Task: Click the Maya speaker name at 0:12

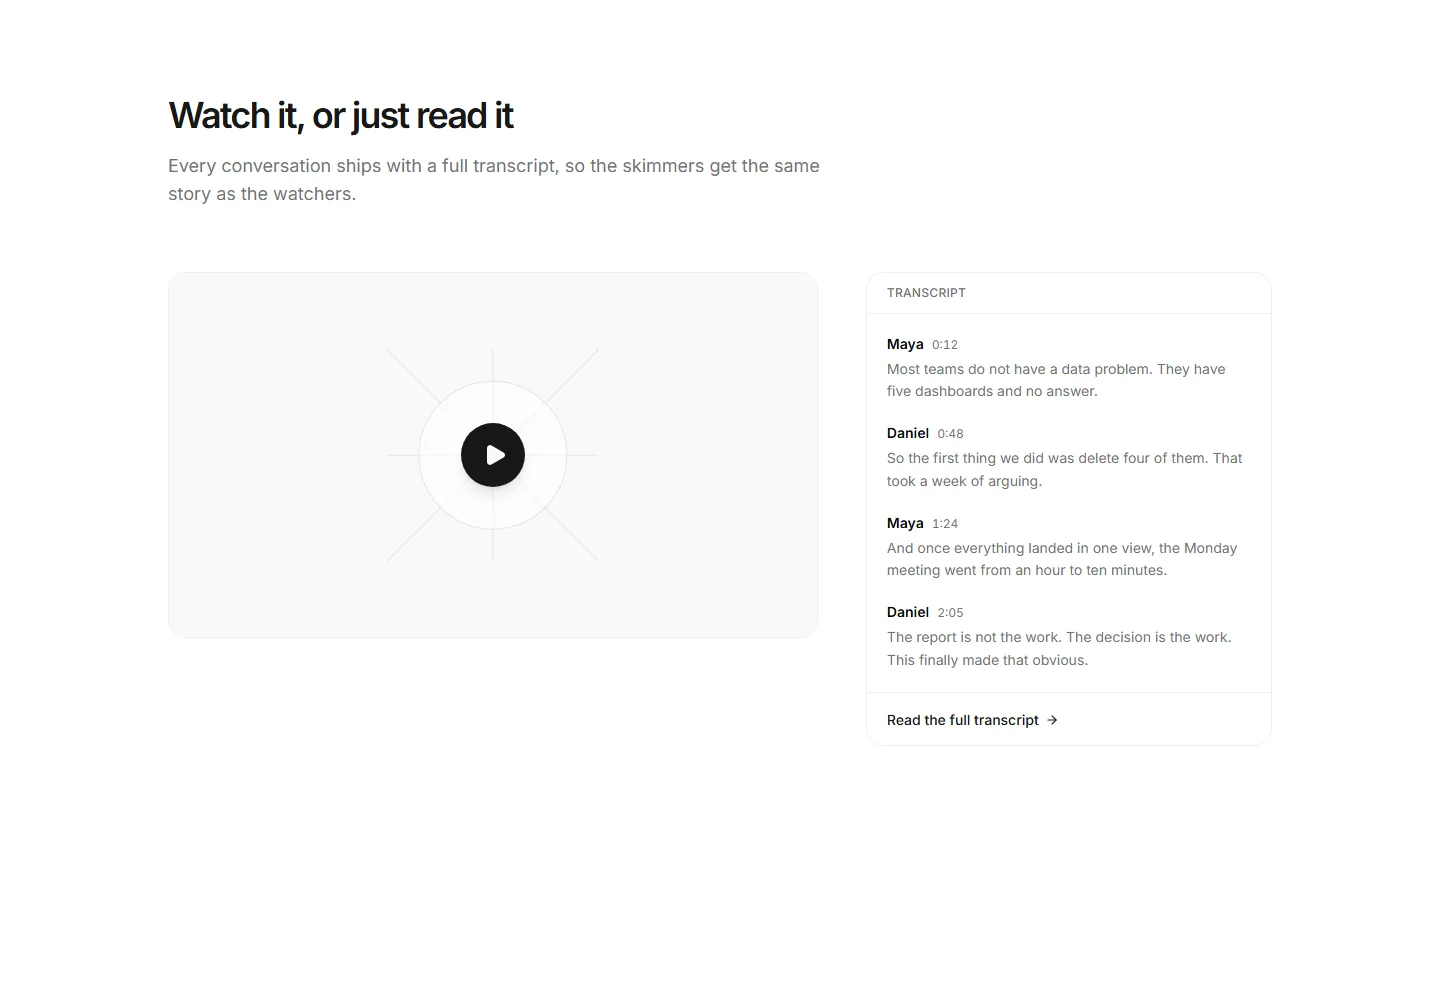Action: pos(905,344)
